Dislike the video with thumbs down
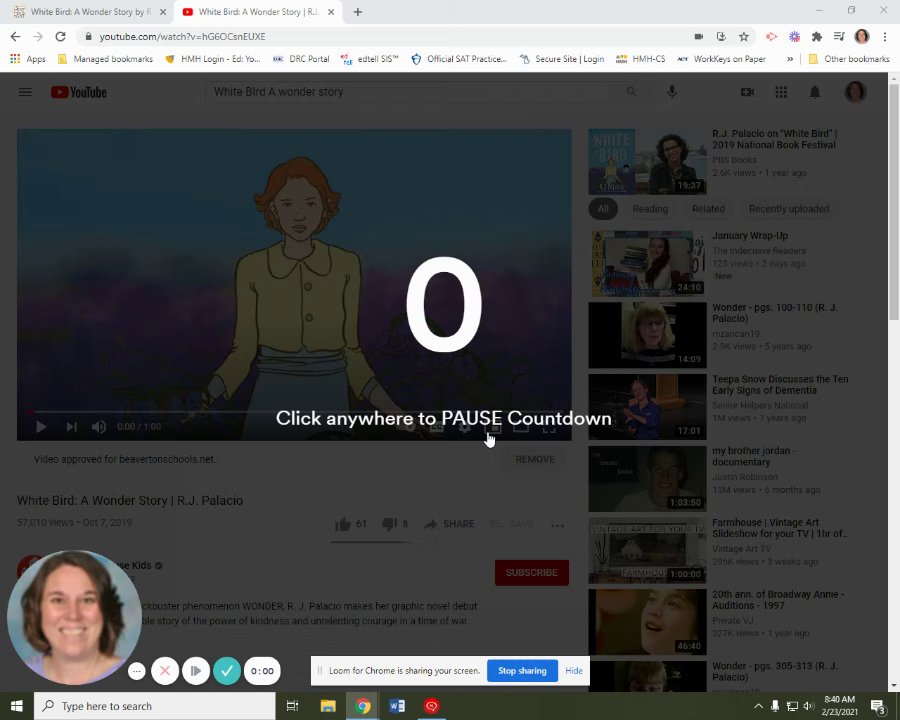Screen dimensions: 900x720 [x=390, y=524]
